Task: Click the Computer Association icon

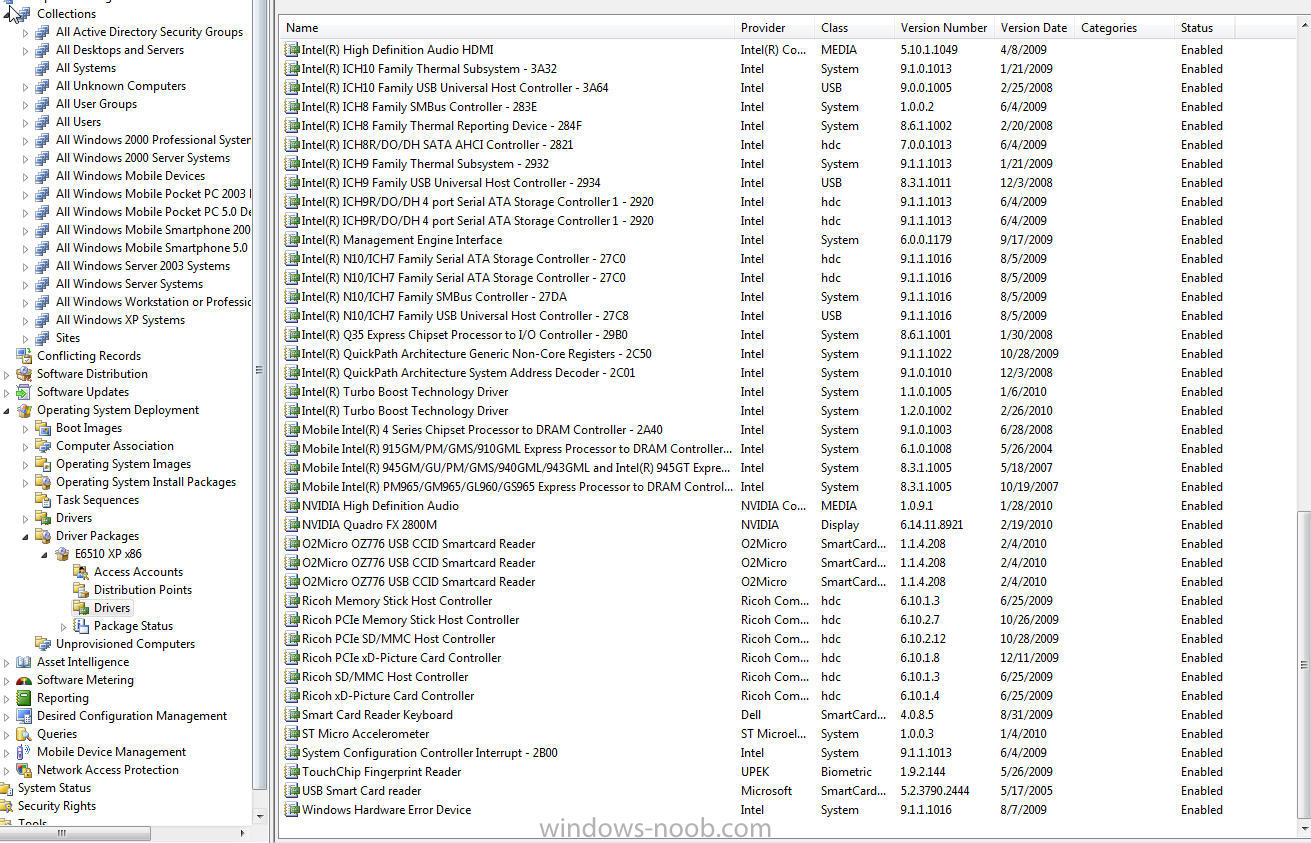Action: point(43,446)
